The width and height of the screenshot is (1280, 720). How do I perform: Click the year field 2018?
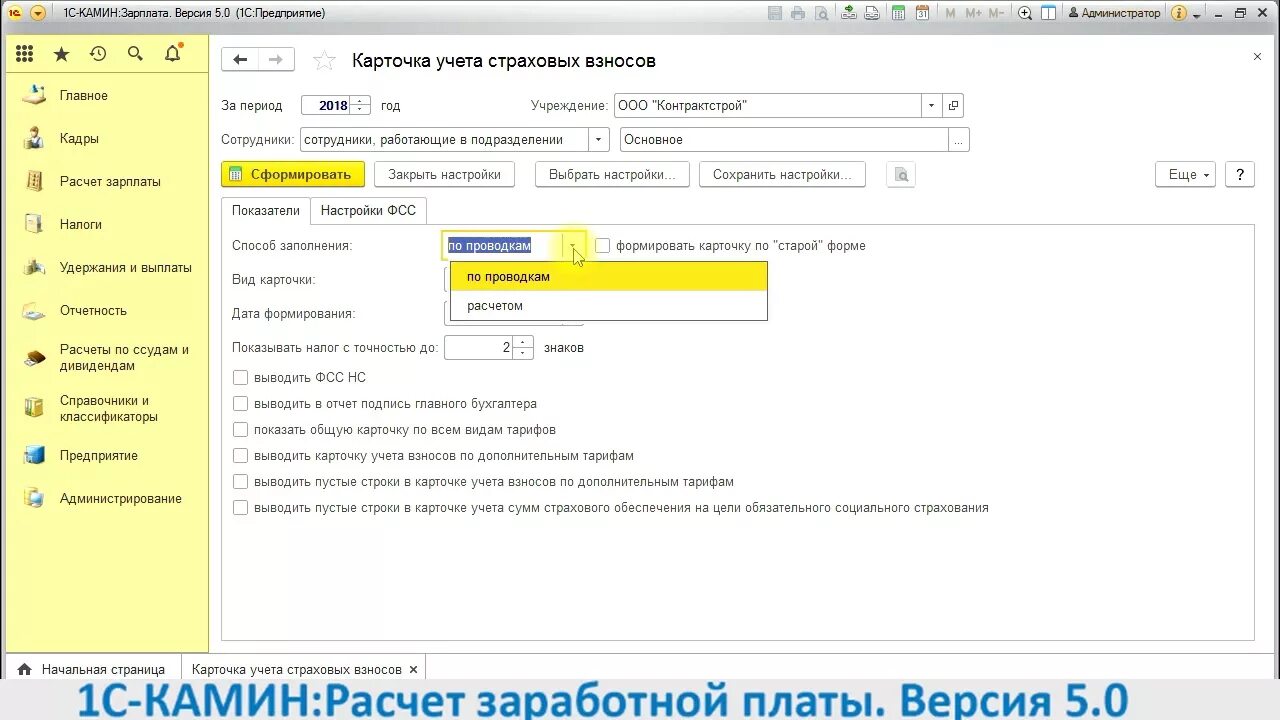tap(327, 106)
